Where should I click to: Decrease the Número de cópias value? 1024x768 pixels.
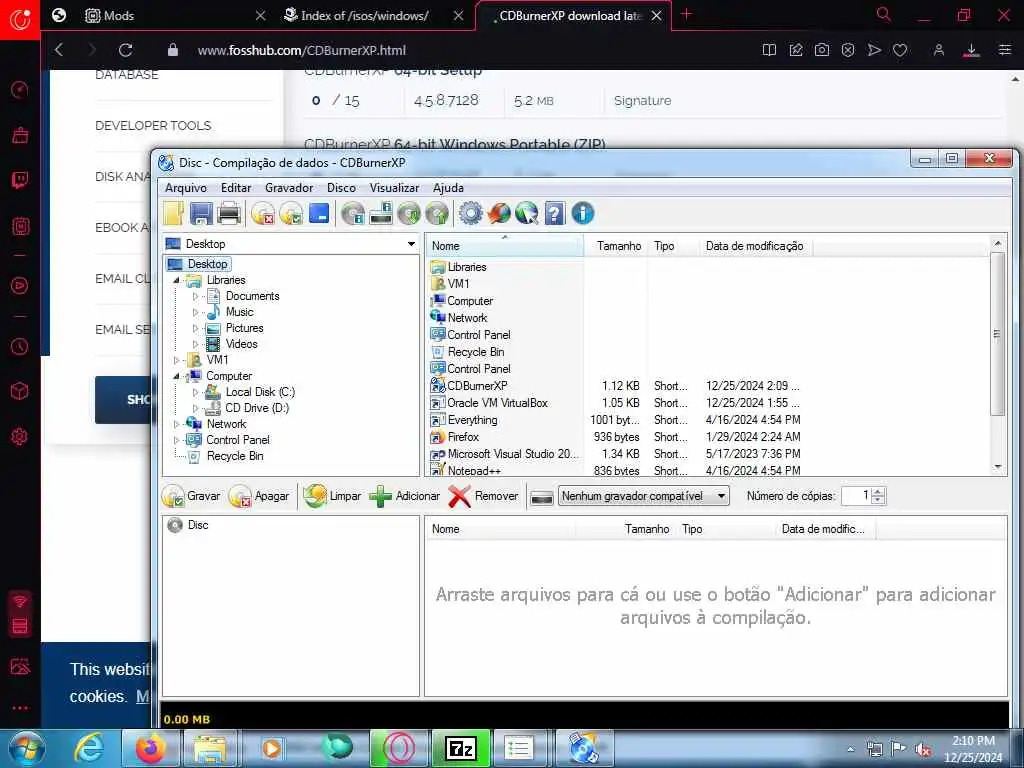(x=878, y=501)
